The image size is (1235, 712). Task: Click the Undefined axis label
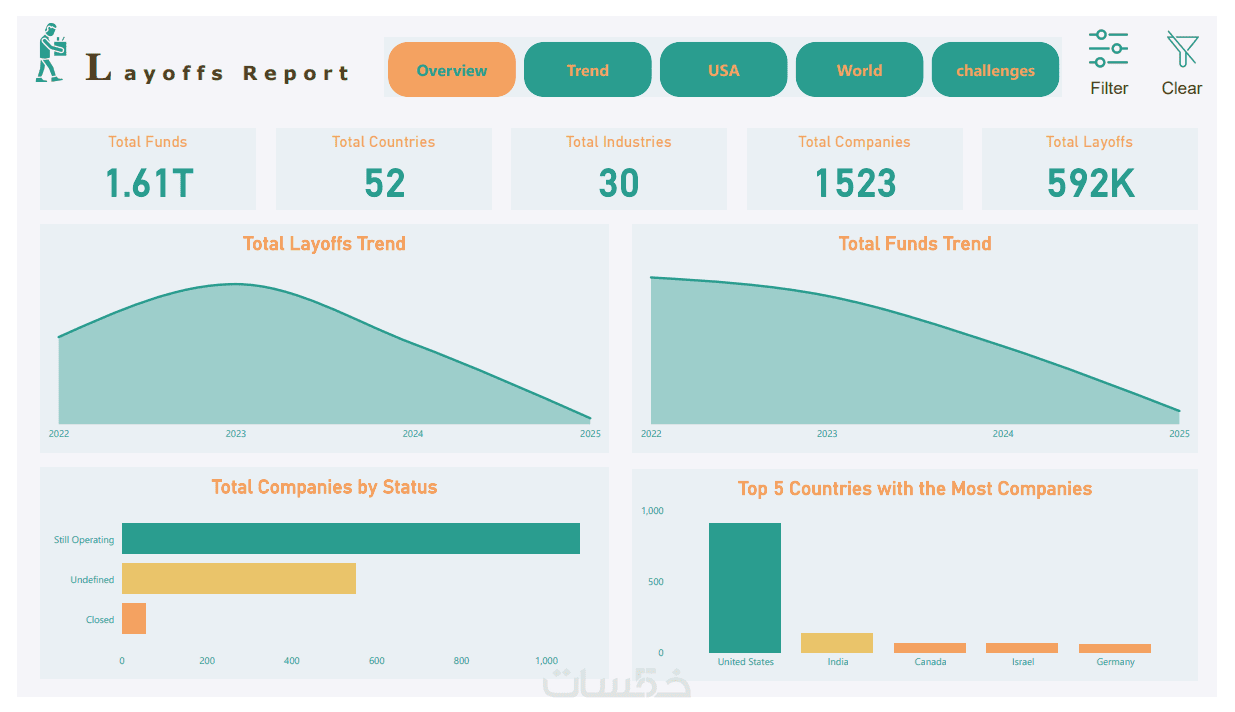click(92, 580)
